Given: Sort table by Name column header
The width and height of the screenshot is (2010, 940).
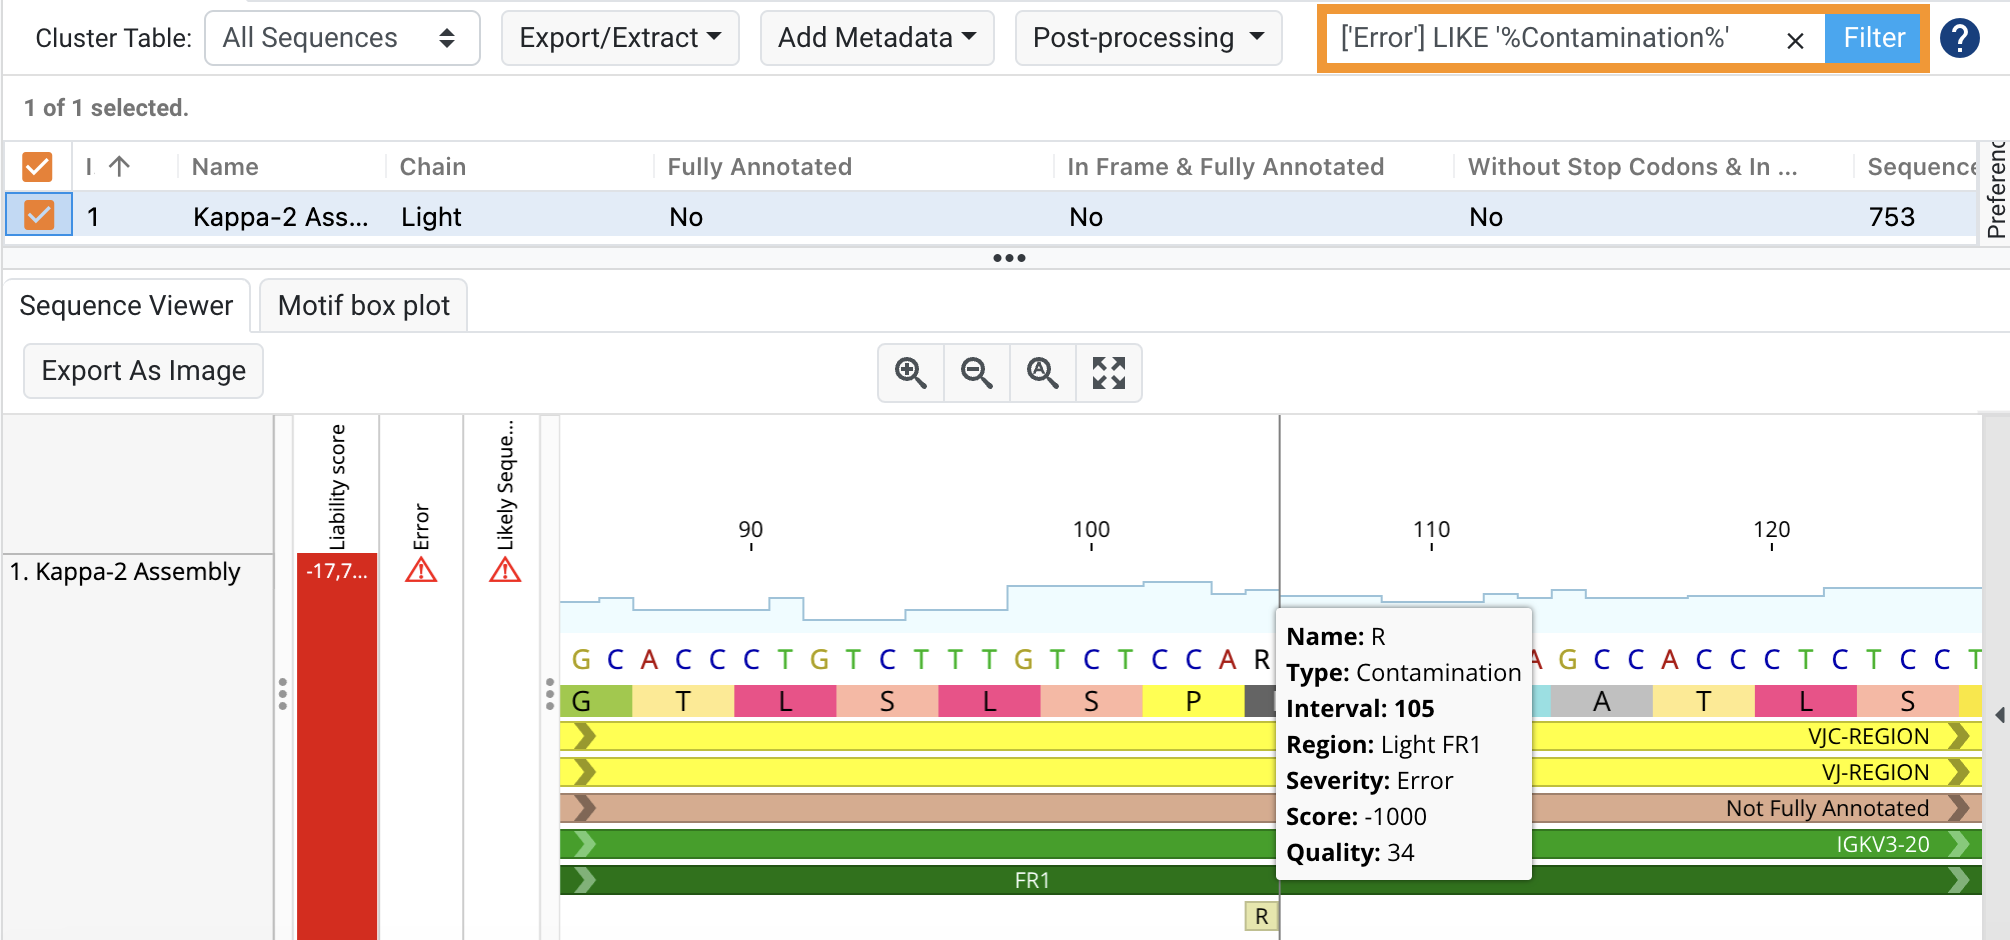Looking at the screenshot, I should coord(225,167).
